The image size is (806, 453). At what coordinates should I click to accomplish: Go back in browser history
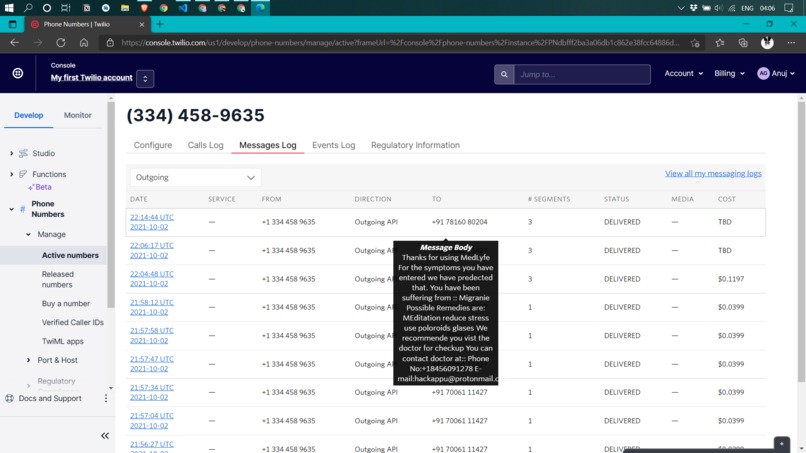tap(14, 43)
